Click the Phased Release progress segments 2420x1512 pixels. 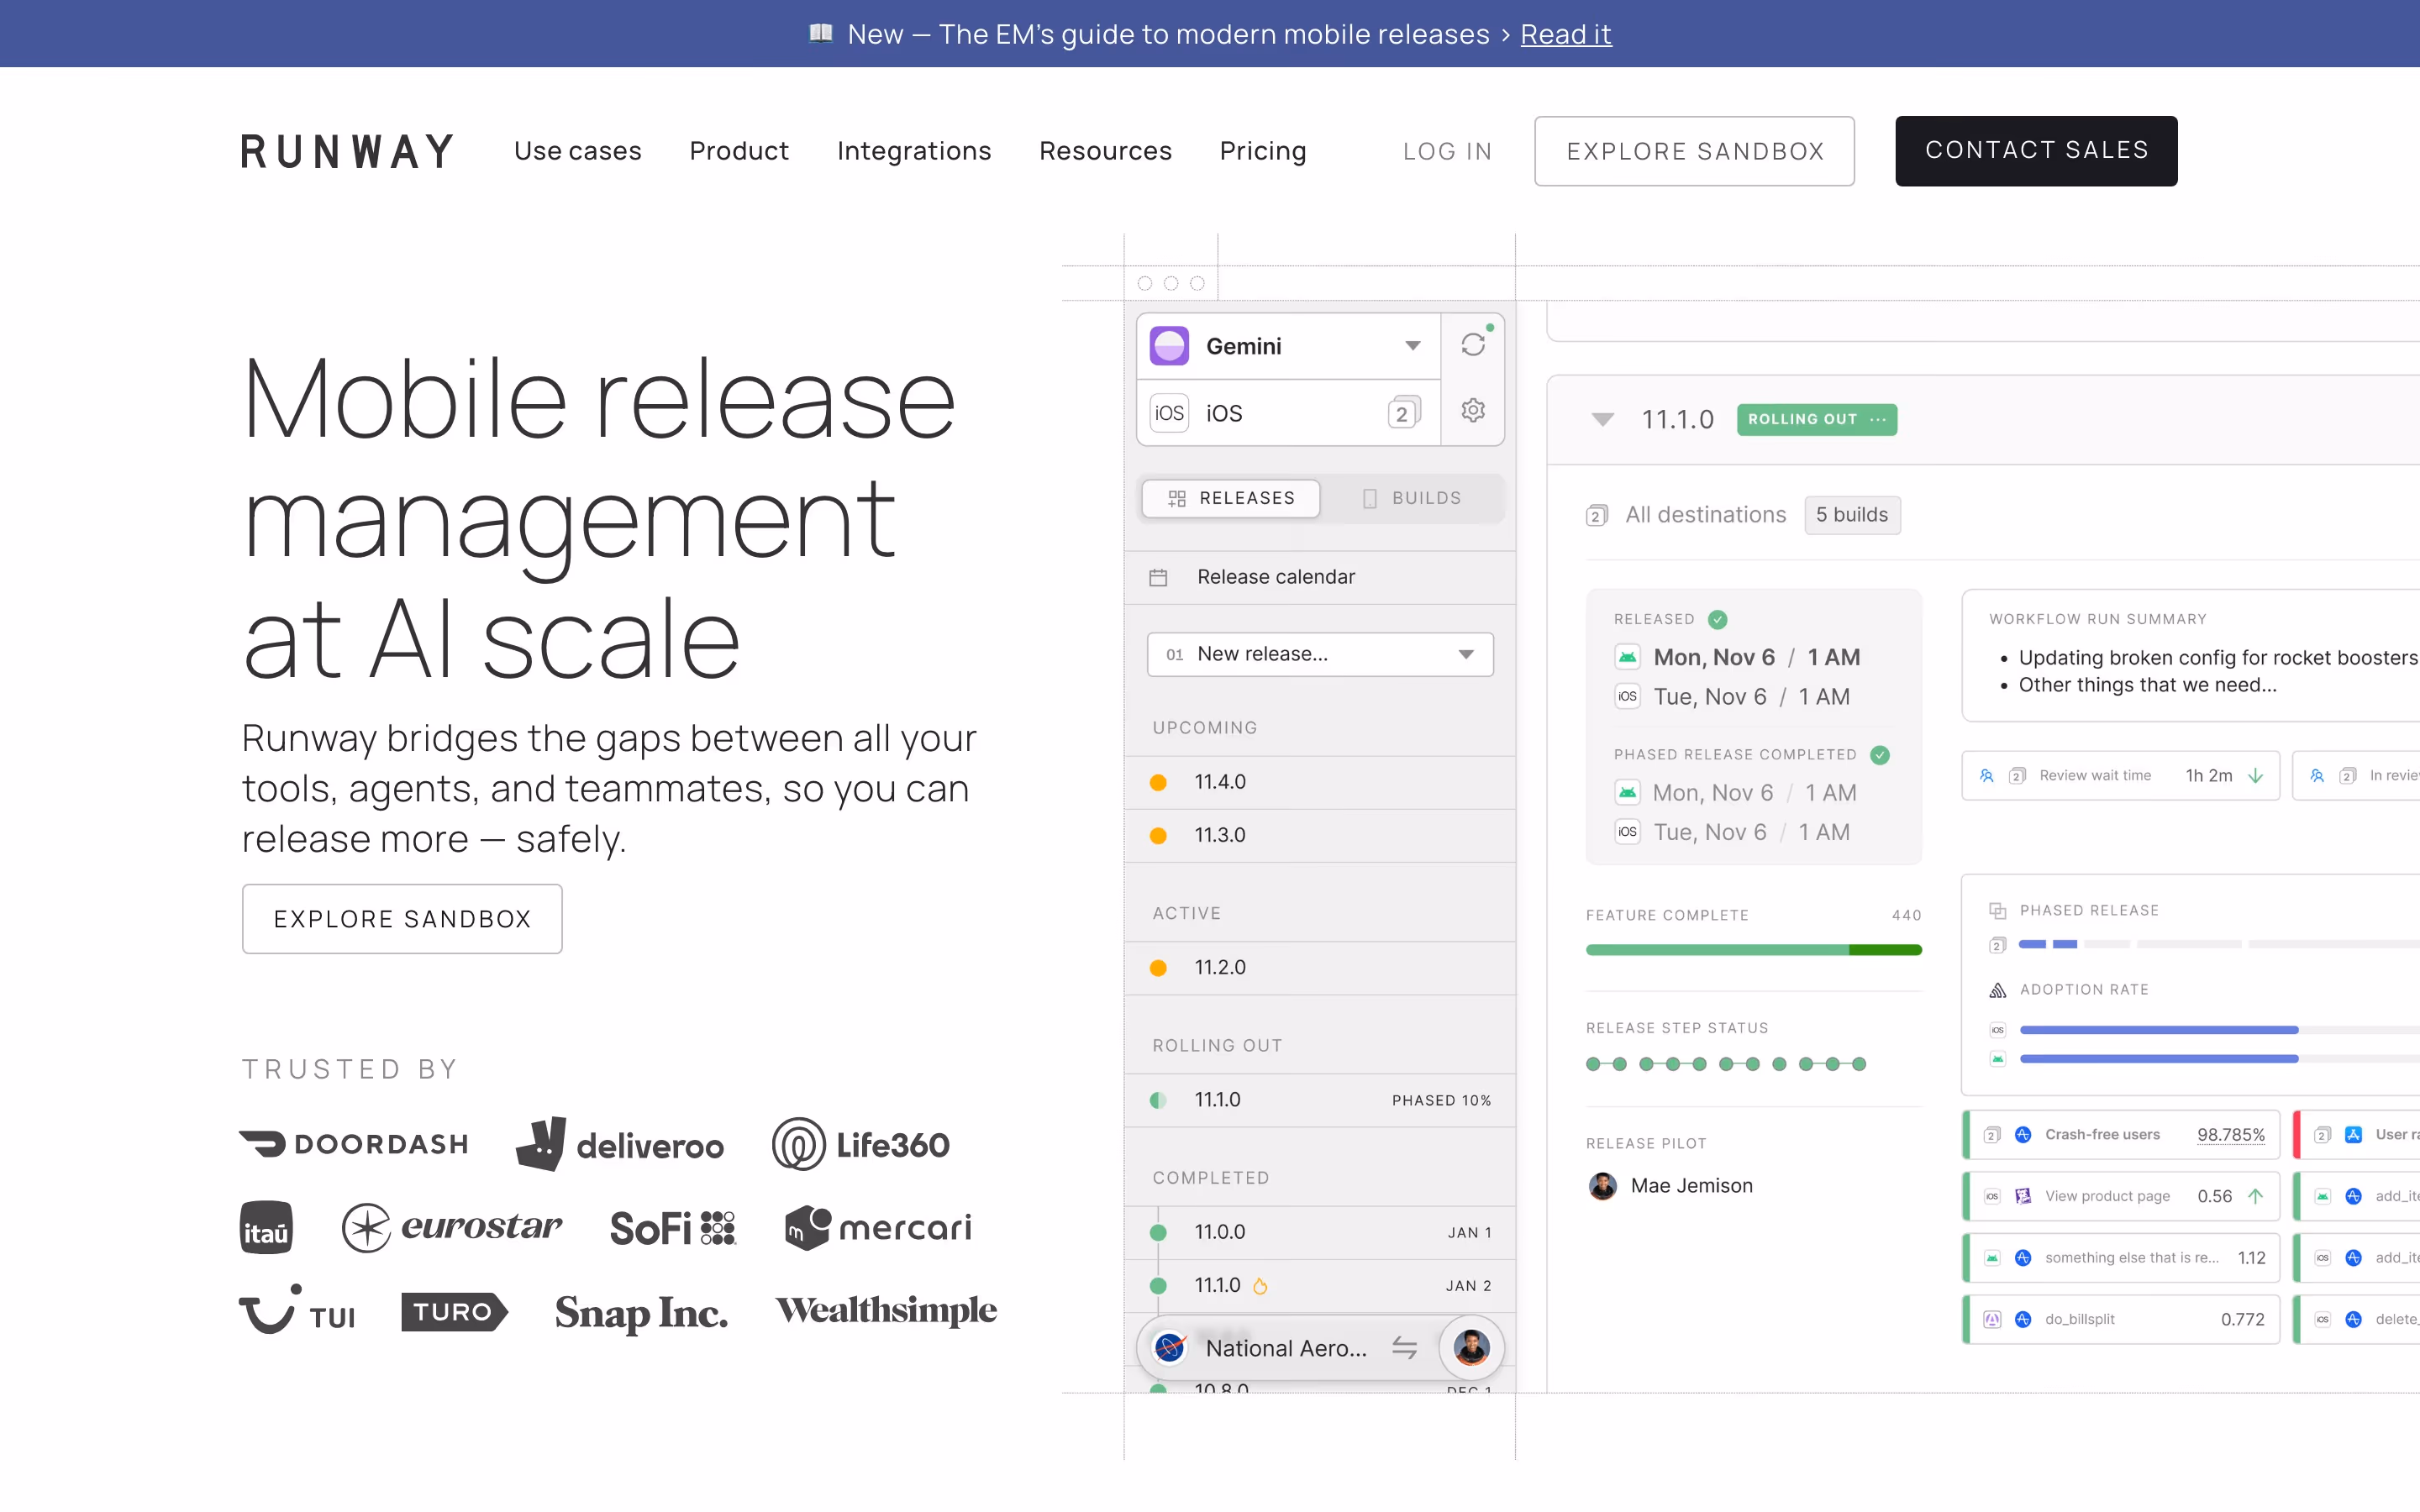pyautogui.click(x=2218, y=944)
